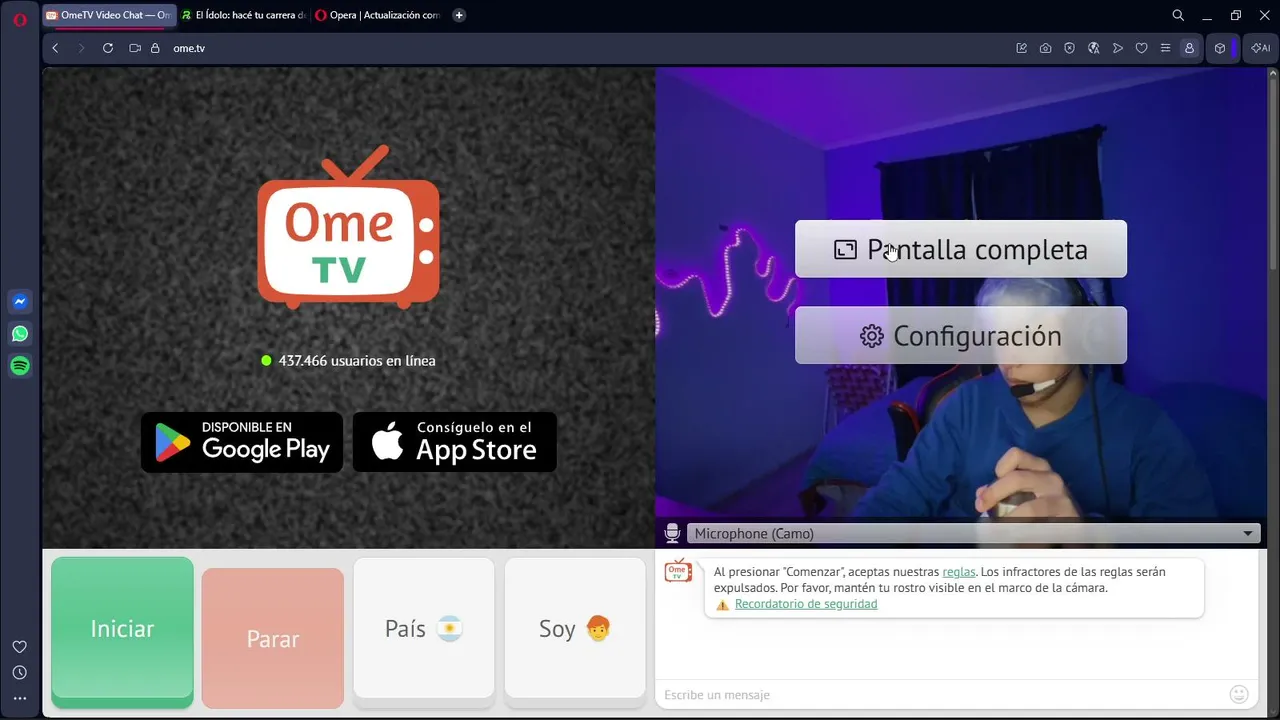Go forward to the next page

click(x=82, y=48)
